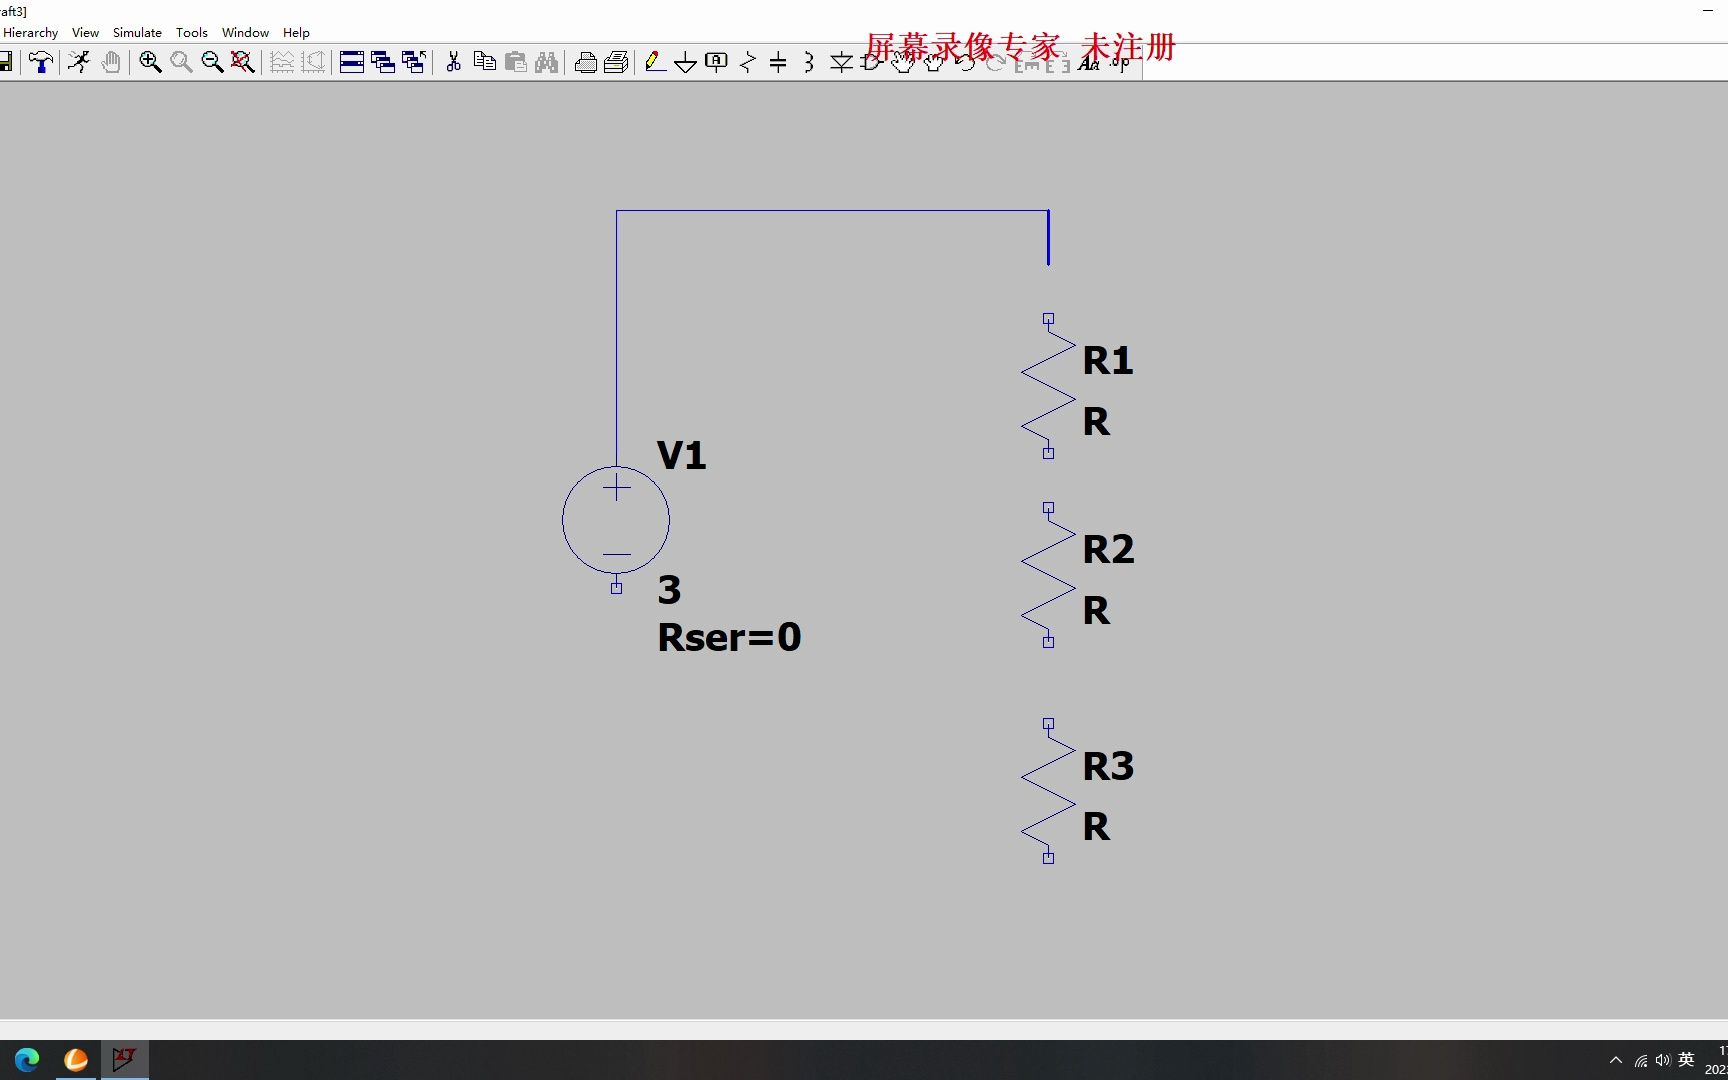The image size is (1728, 1080).
Task: Open the Control Panel hammer icon
Action: (x=41, y=62)
